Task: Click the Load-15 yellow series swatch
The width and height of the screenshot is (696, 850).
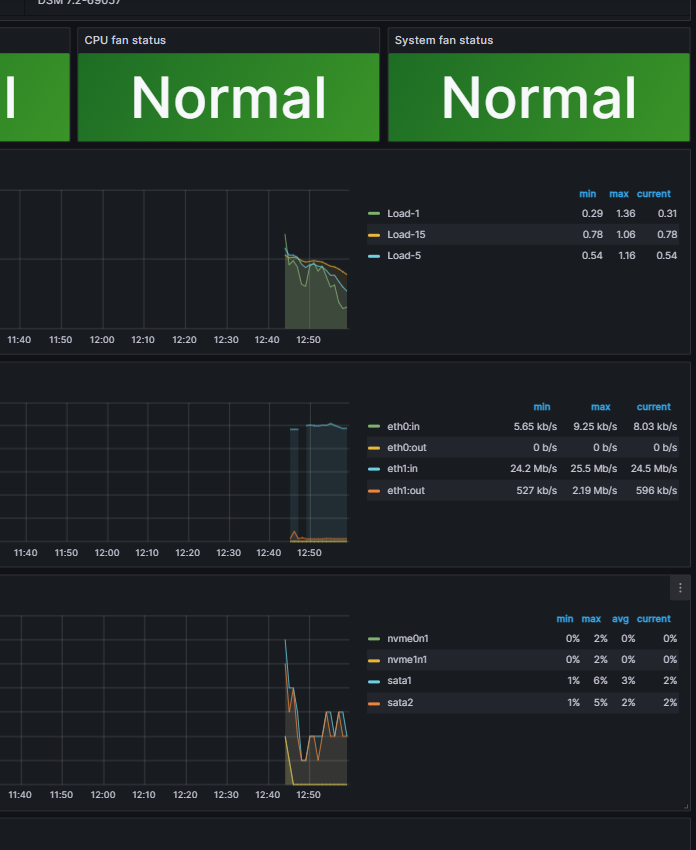Action: [x=373, y=235]
